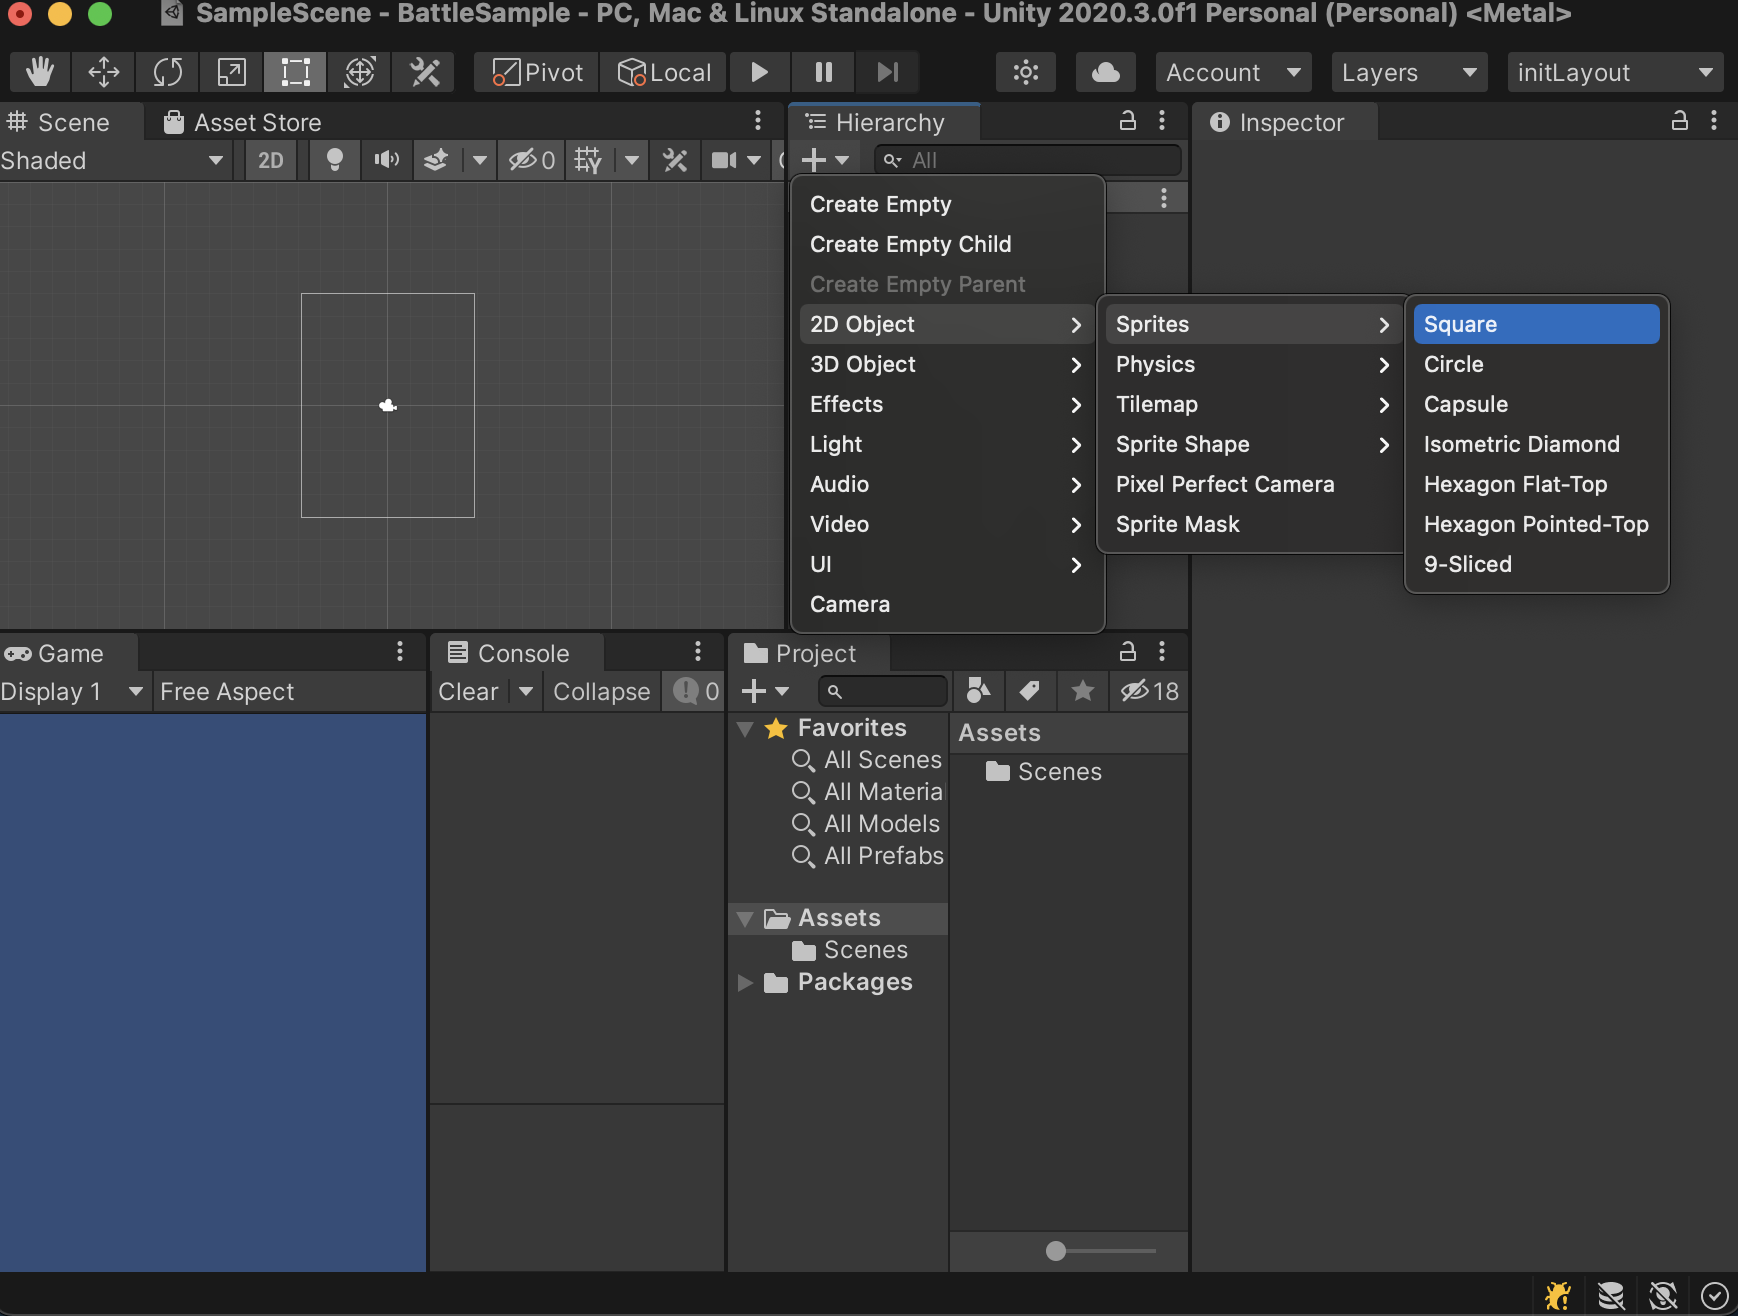Open the bug debugger status icon
The width and height of the screenshot is (1738, 1316).
click(1557, 1296)
